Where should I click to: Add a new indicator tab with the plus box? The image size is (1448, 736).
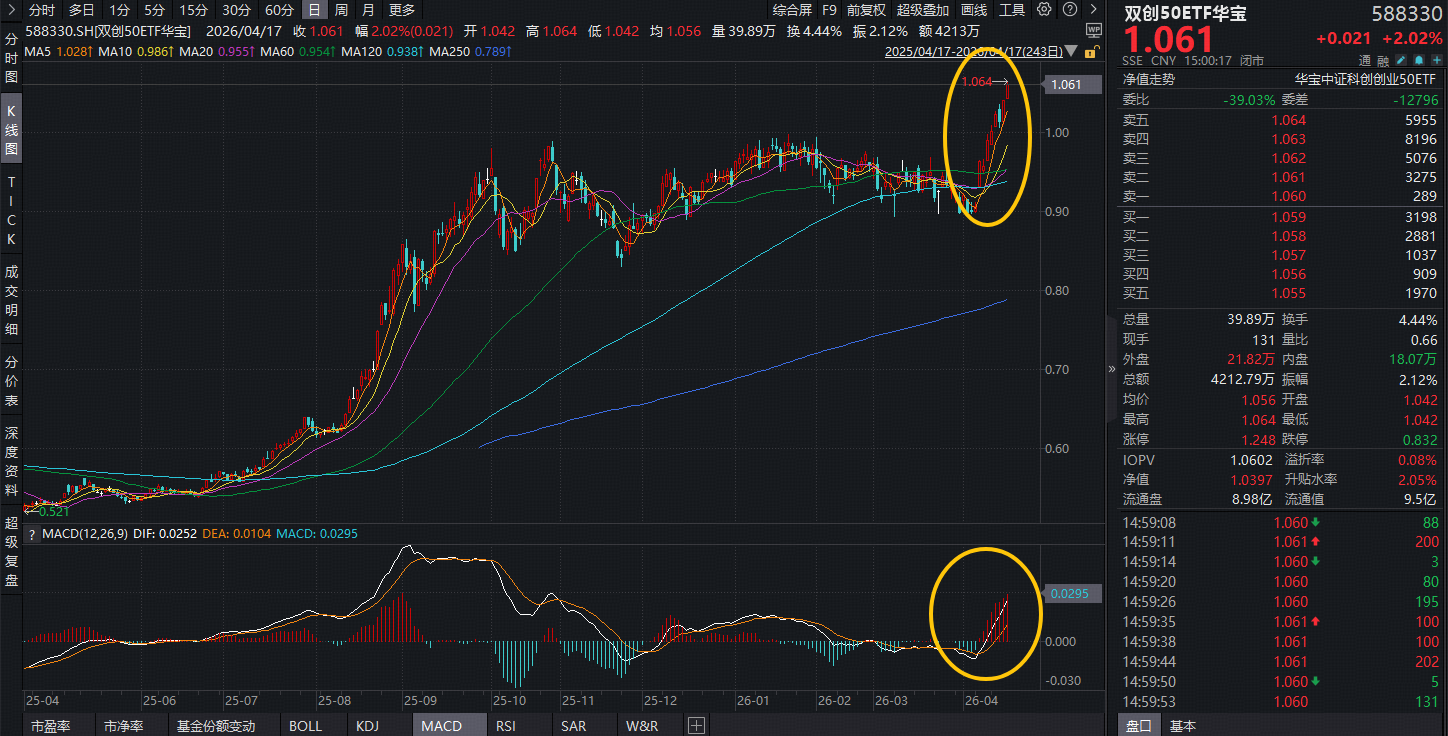[697, 725]
